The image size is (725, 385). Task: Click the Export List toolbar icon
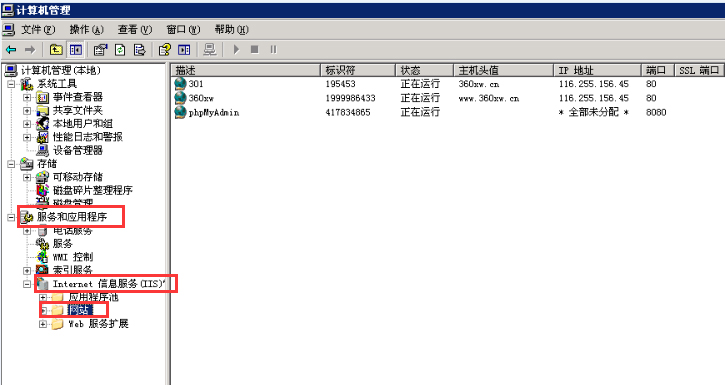[x=140, y=49]
